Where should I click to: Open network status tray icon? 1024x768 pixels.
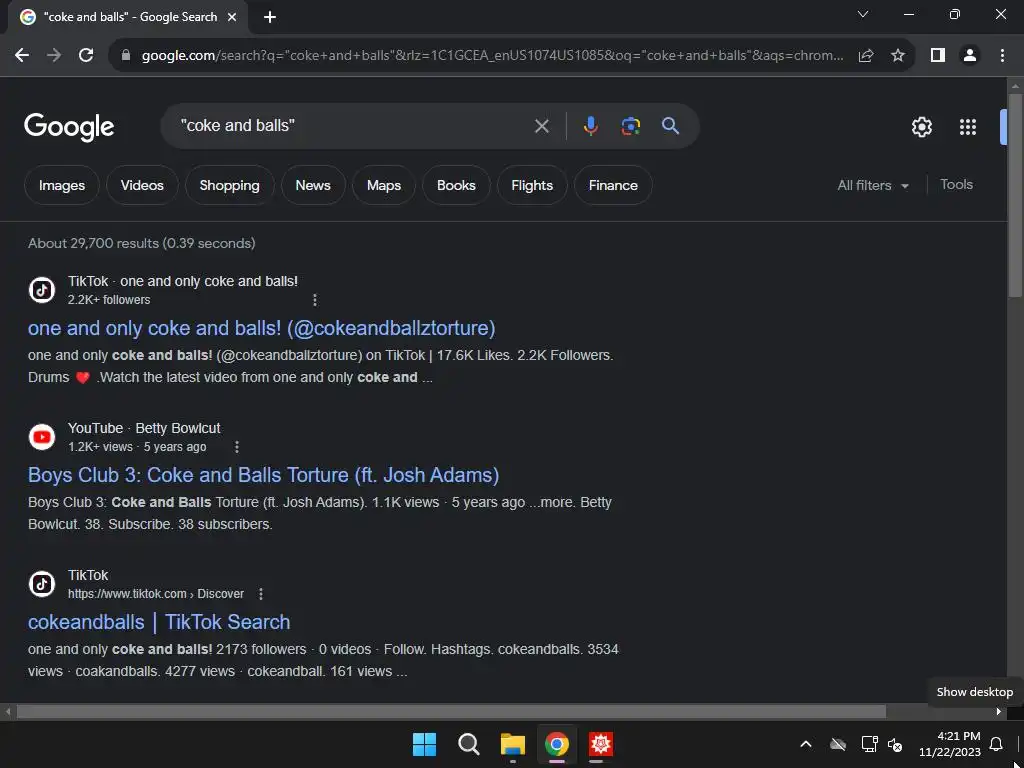point(869,744)
